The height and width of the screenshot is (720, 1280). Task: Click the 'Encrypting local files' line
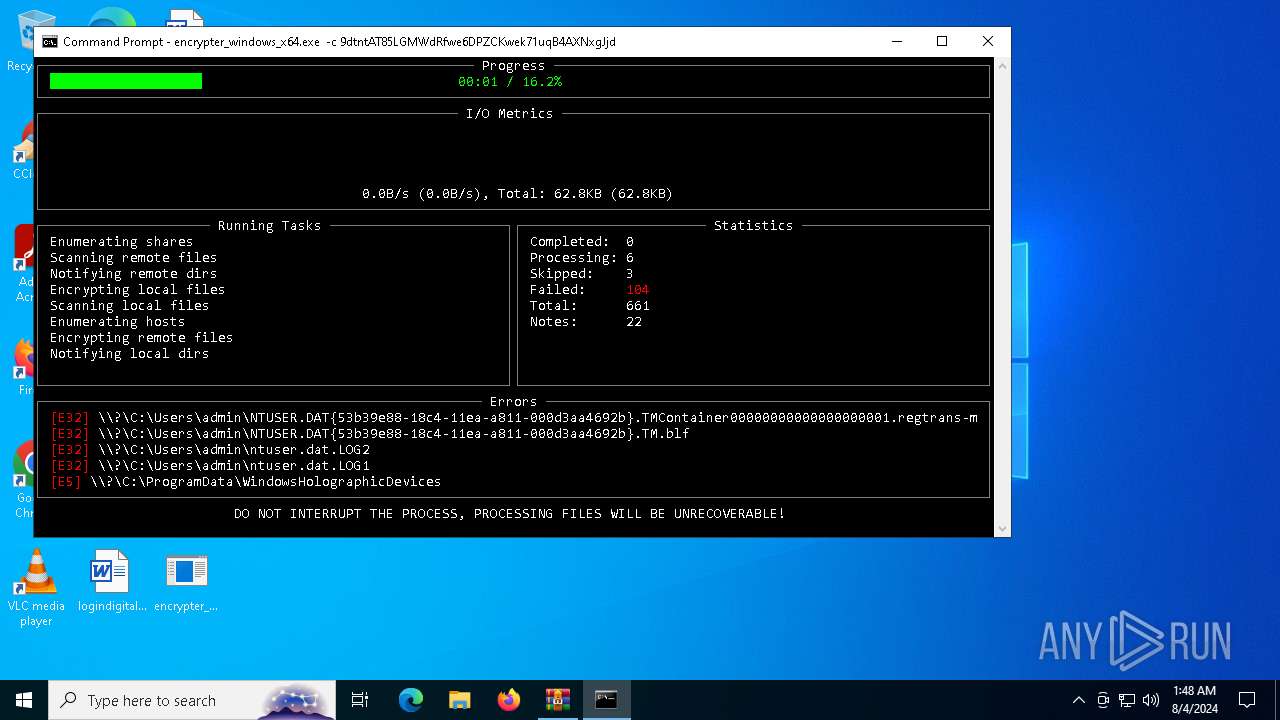(137, 289)
